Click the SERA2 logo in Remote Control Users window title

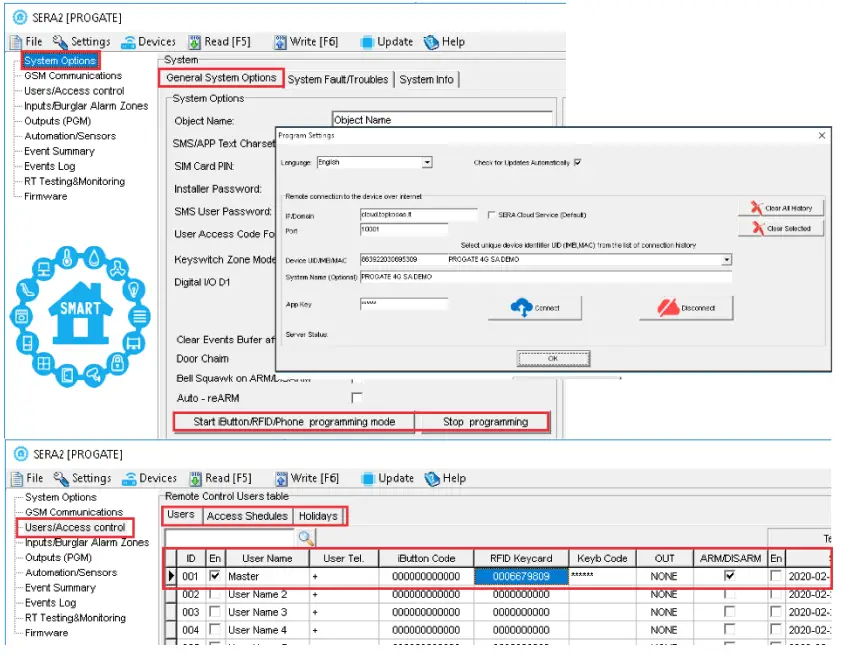point(21,454)
